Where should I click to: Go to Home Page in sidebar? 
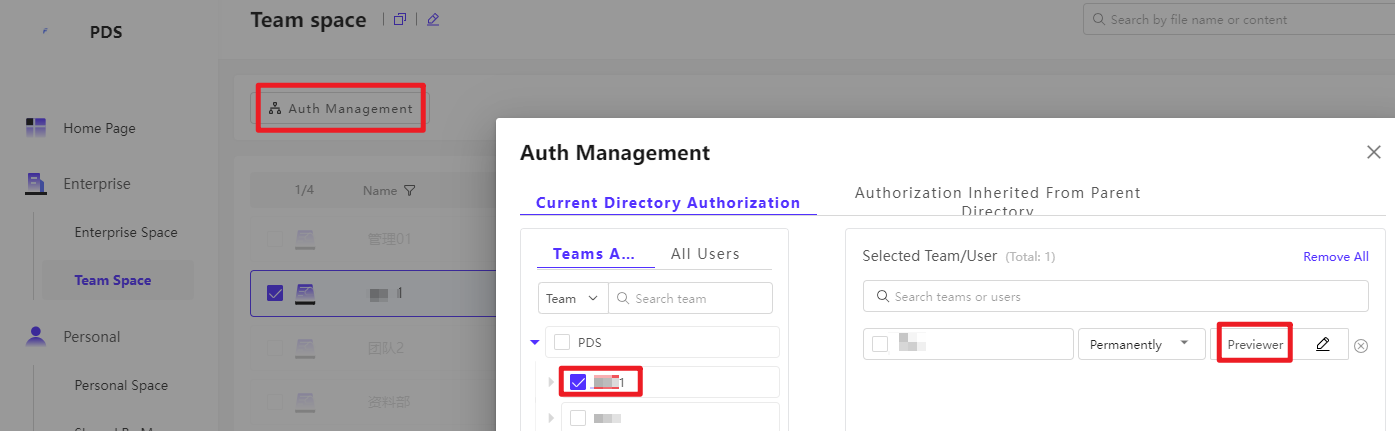point(99,128)
